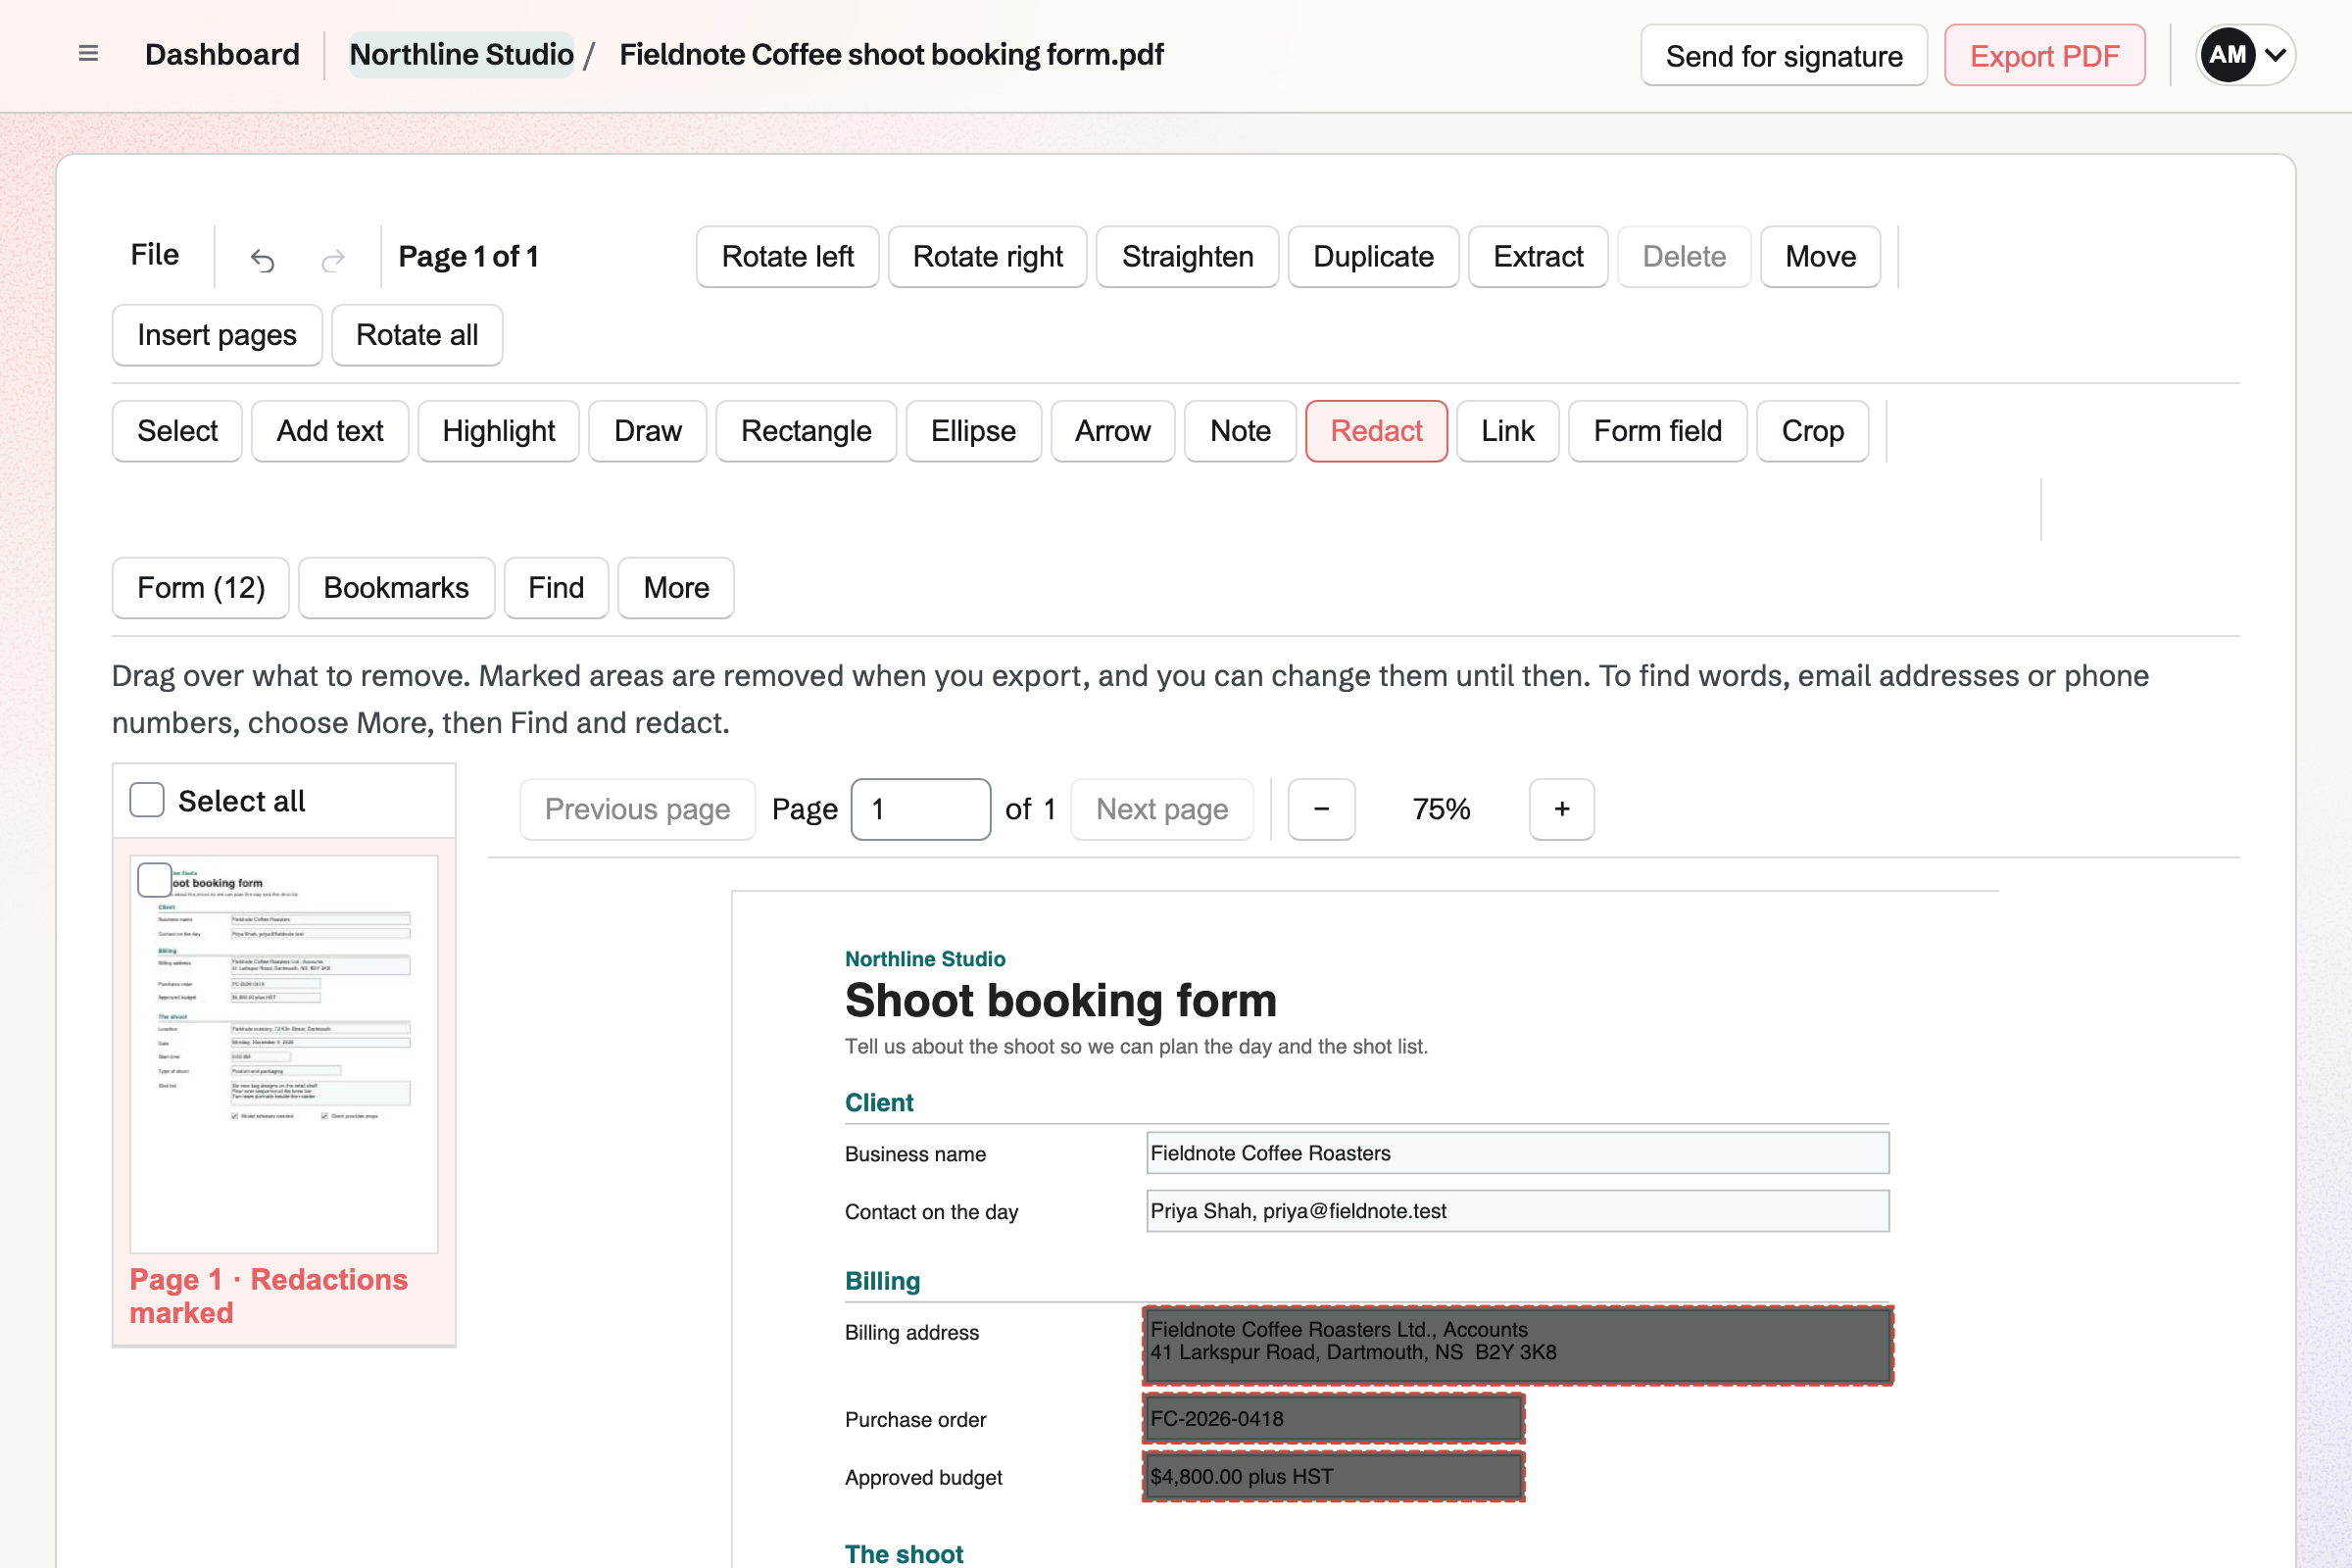Viewport: 2352px width, 1568px height.
Task: Choose the Form field tool
Action: coord(1657,431)
